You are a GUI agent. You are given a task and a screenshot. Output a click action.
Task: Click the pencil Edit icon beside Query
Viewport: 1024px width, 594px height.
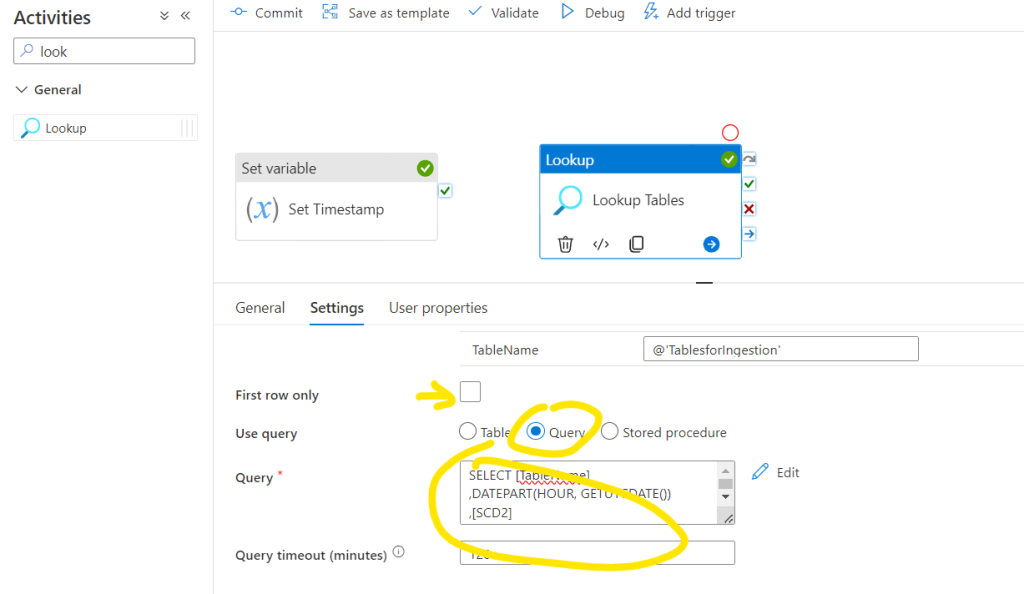tap(761, 472)
